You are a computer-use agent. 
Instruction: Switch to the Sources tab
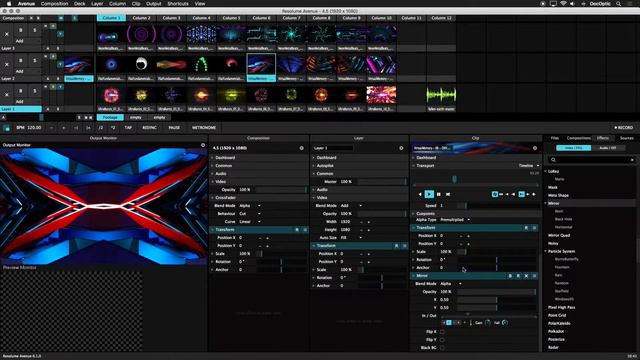(627, 138)
